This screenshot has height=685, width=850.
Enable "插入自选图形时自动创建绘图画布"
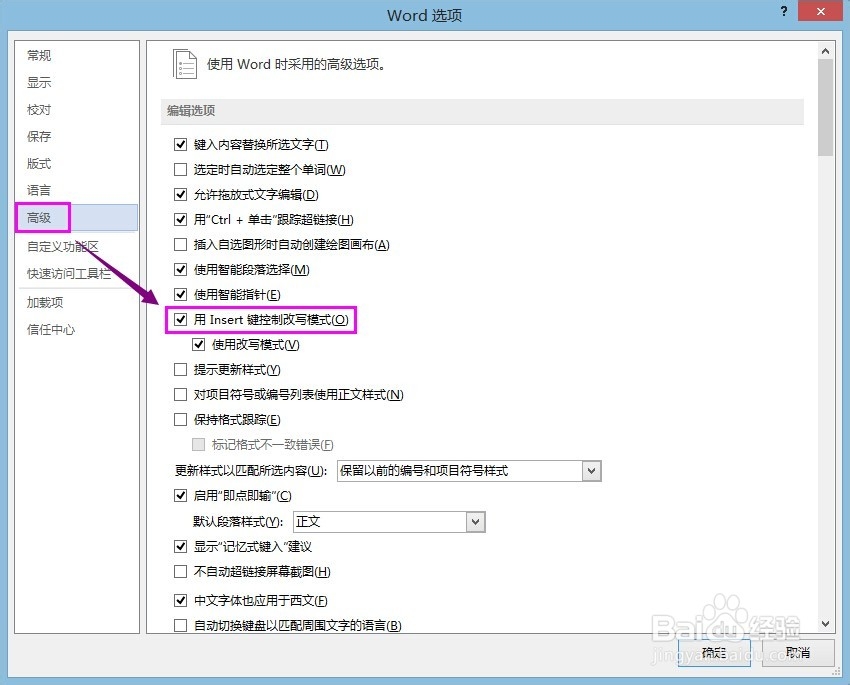(x=180, y=245)
